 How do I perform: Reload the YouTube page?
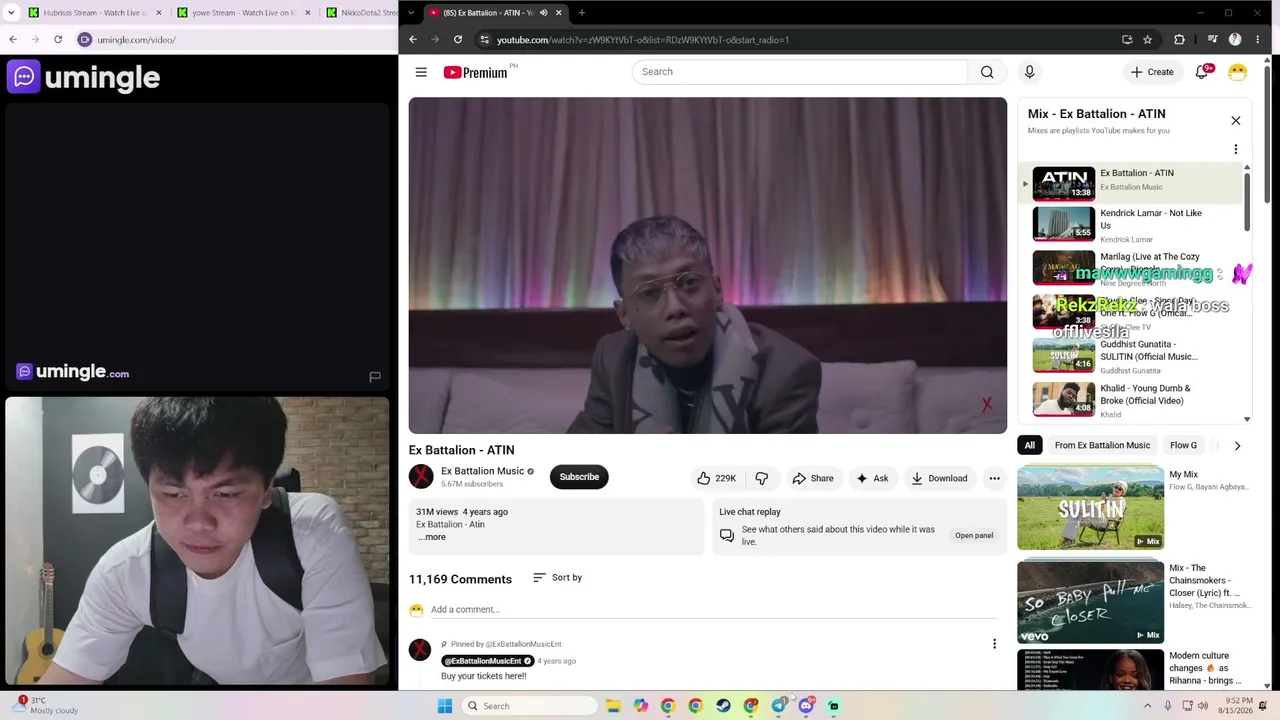point(458,40)
